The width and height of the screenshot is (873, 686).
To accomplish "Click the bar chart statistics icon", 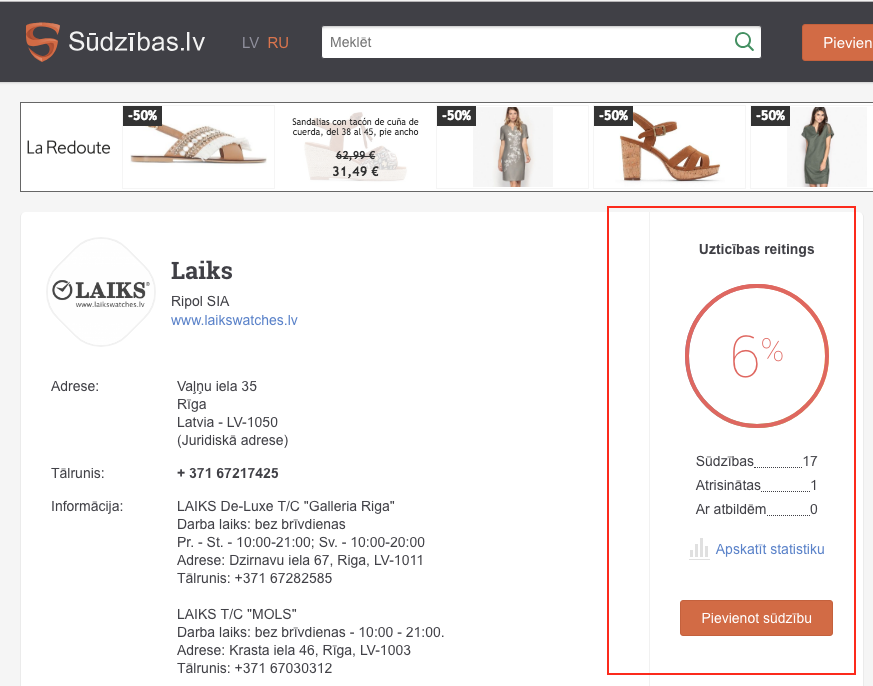I will [x=698, y=549].
